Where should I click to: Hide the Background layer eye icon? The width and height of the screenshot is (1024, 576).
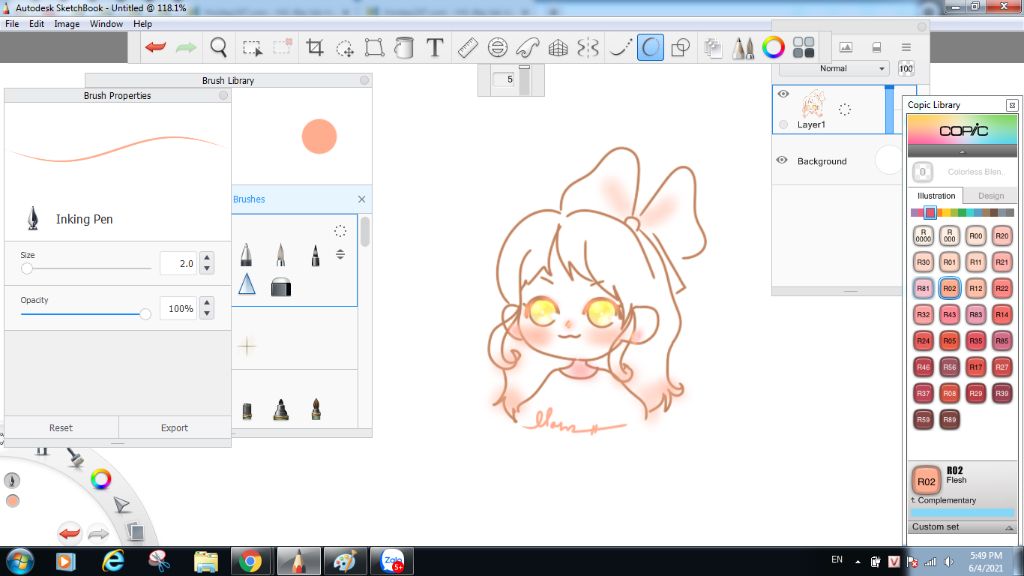[x=782, y=160]
